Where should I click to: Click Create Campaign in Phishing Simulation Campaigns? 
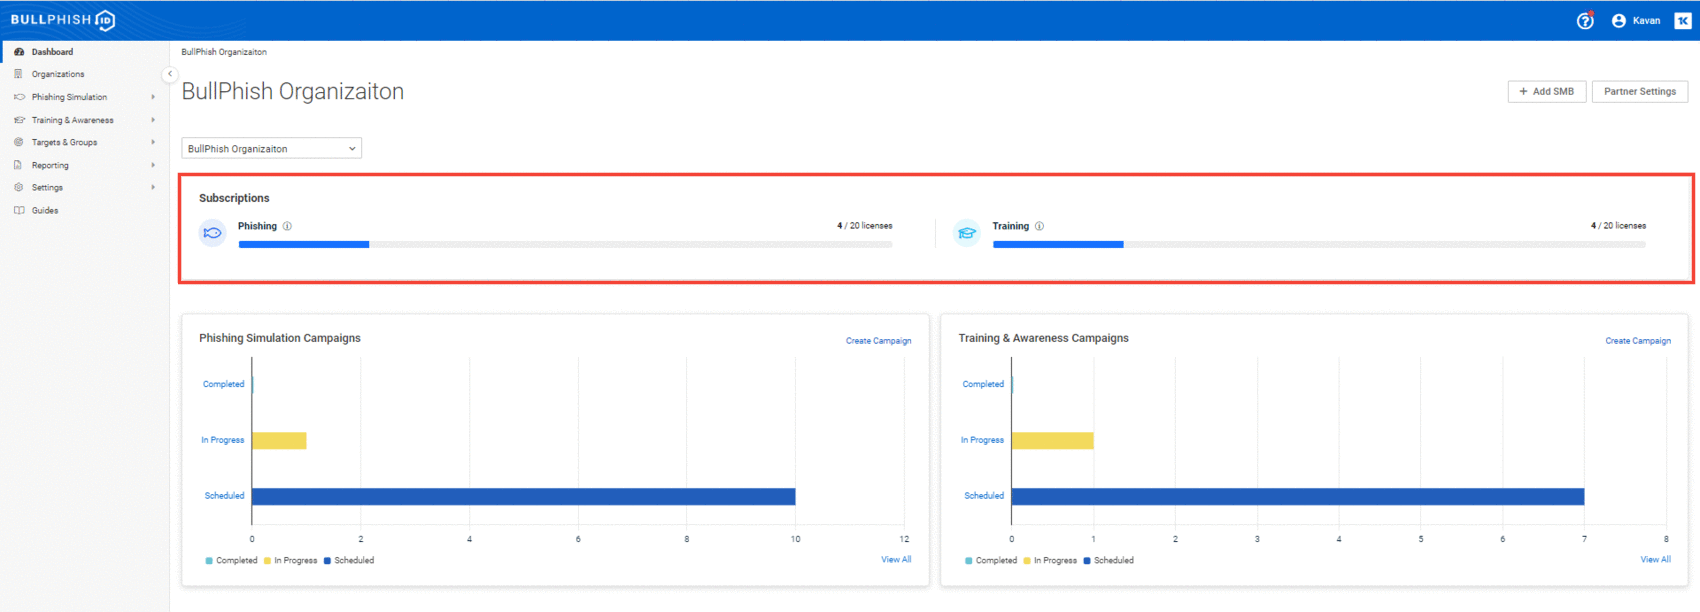coord(878,341)
